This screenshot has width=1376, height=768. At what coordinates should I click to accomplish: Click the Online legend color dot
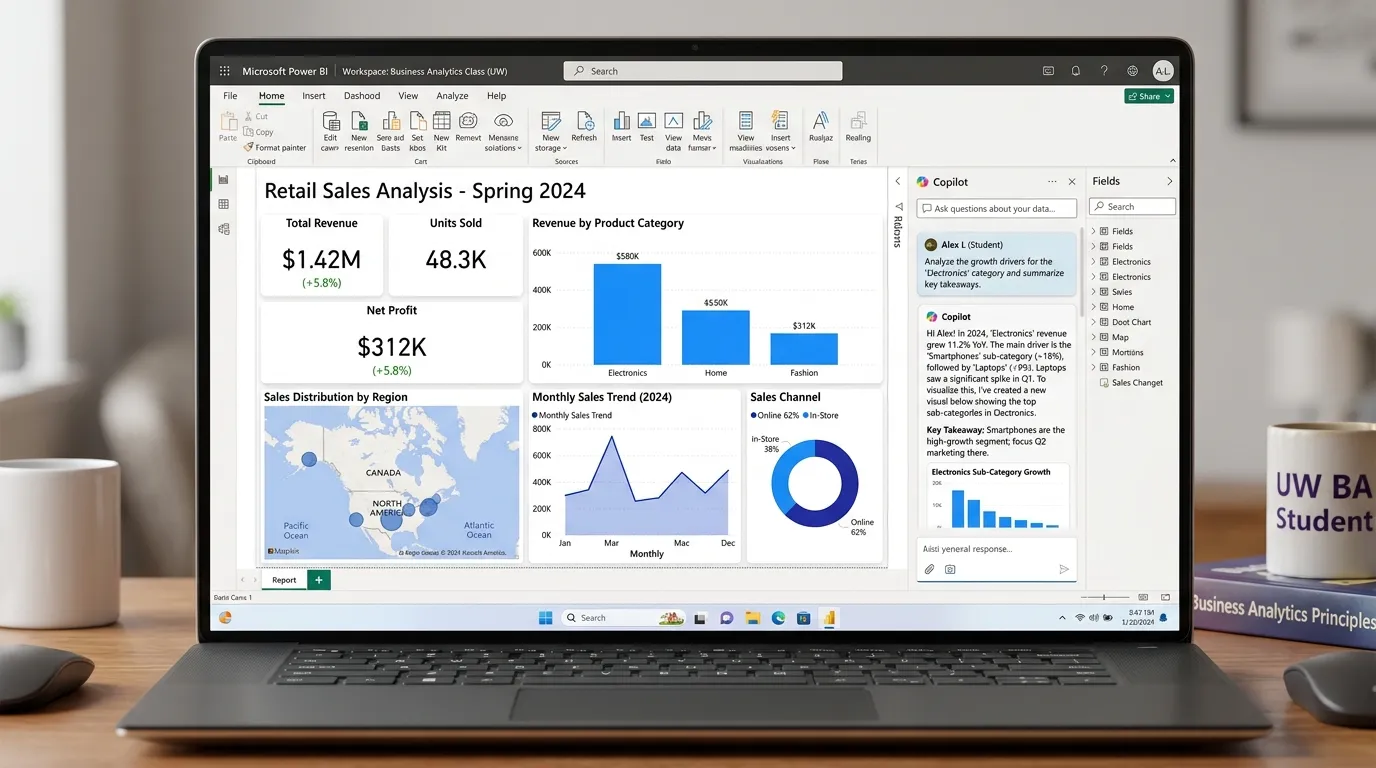pyautogui.click(x=753, y=415)
